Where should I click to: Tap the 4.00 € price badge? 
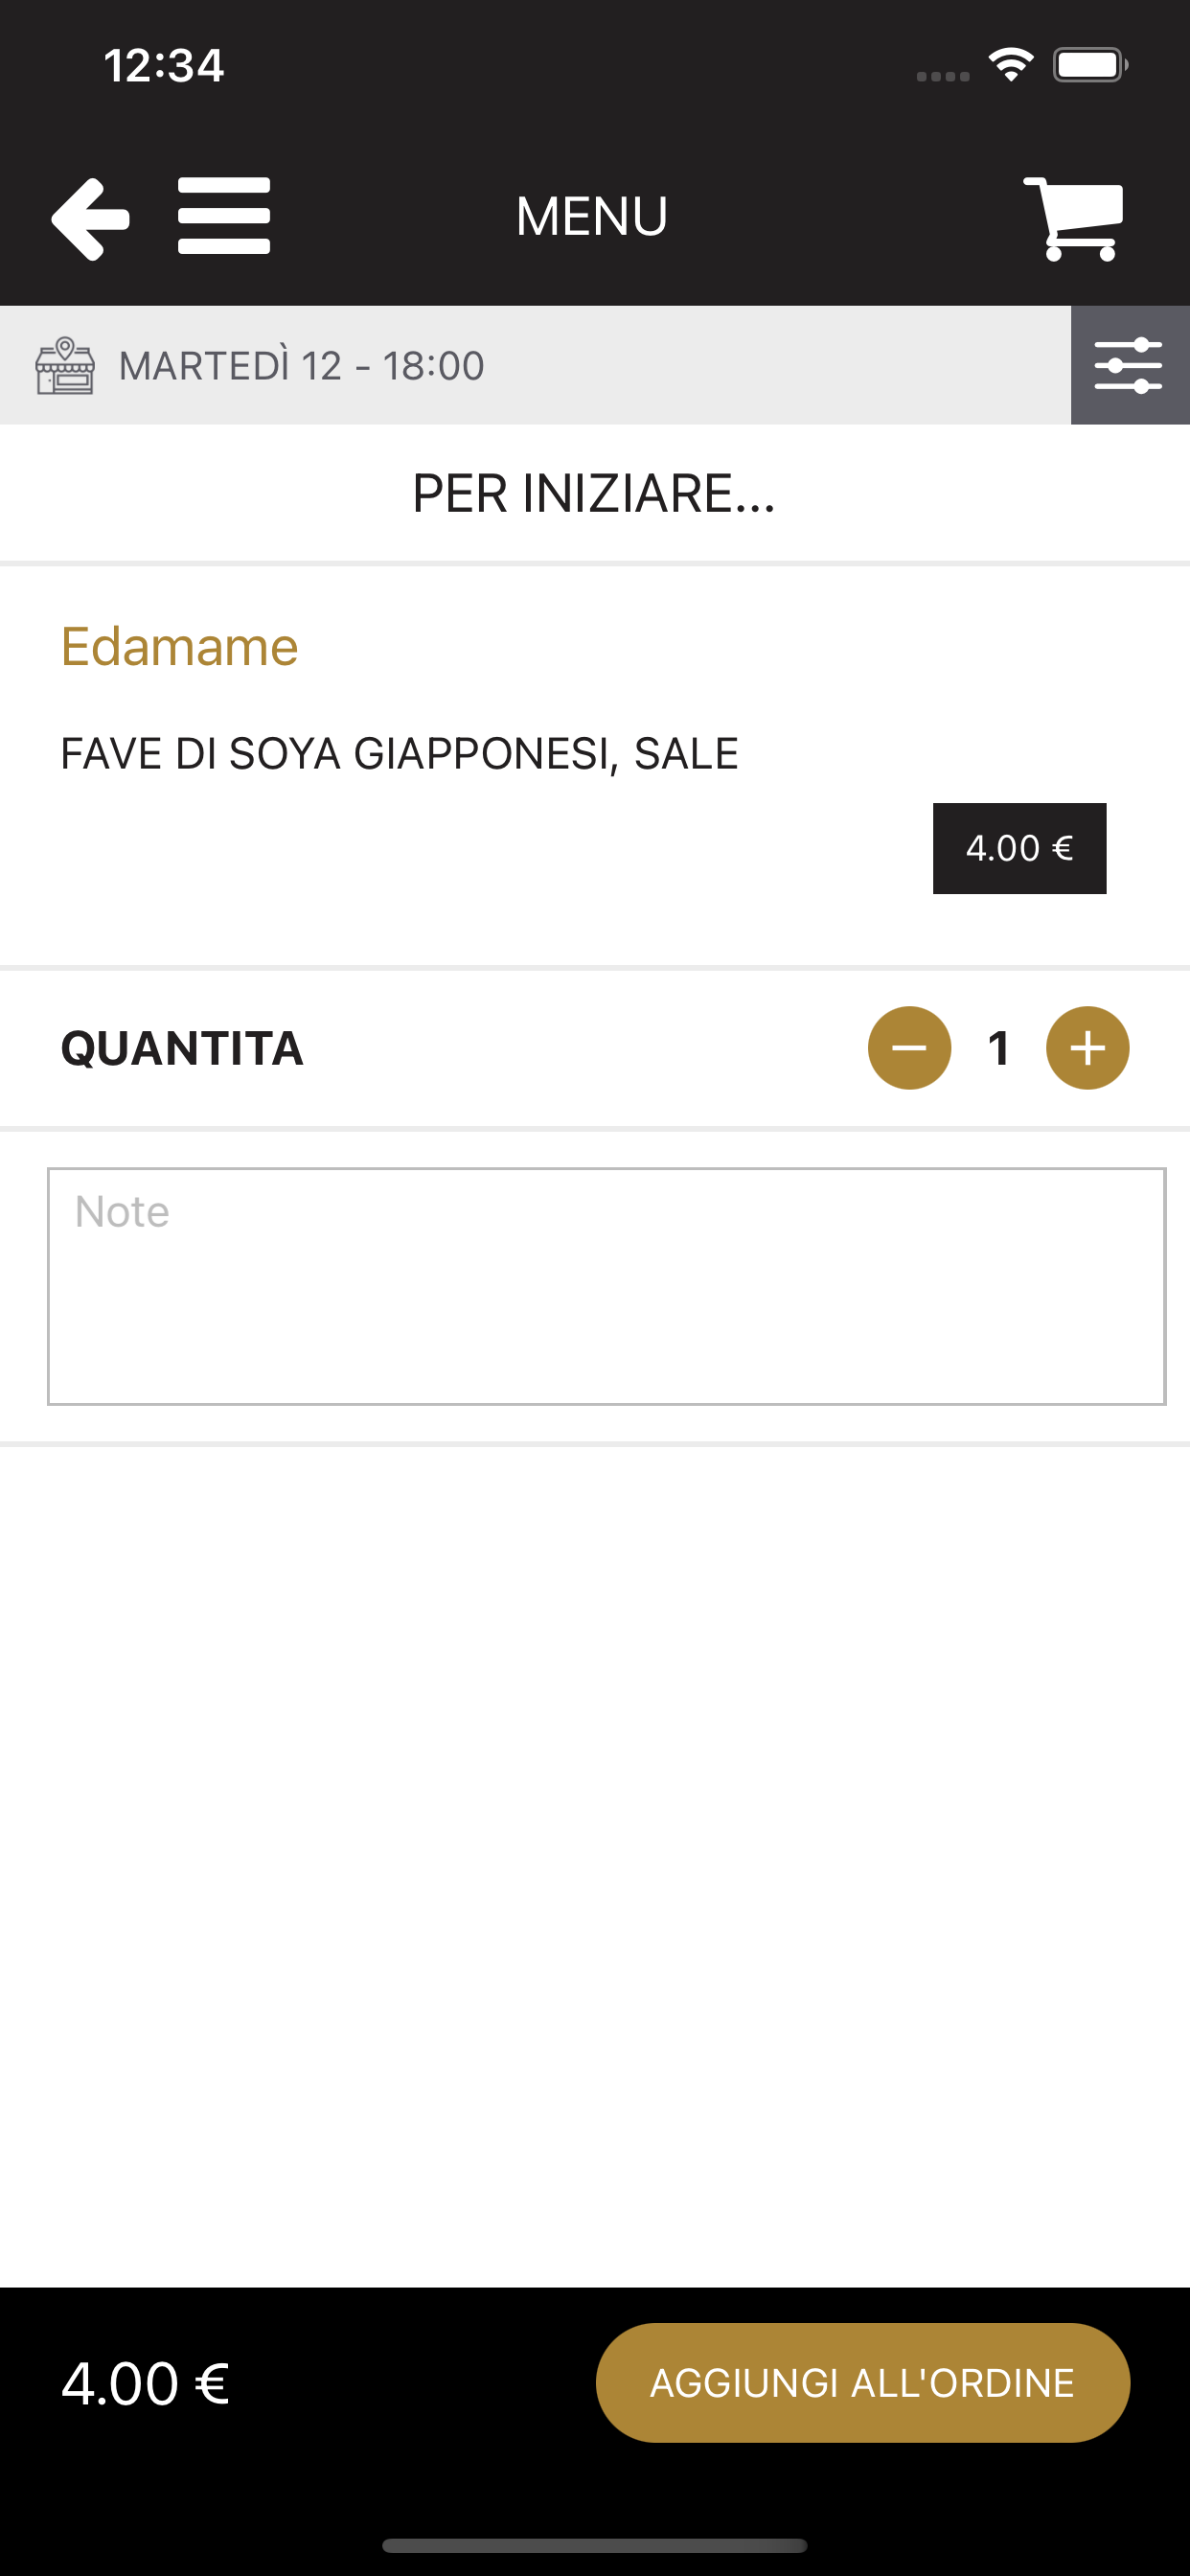tap(1019, 848)
